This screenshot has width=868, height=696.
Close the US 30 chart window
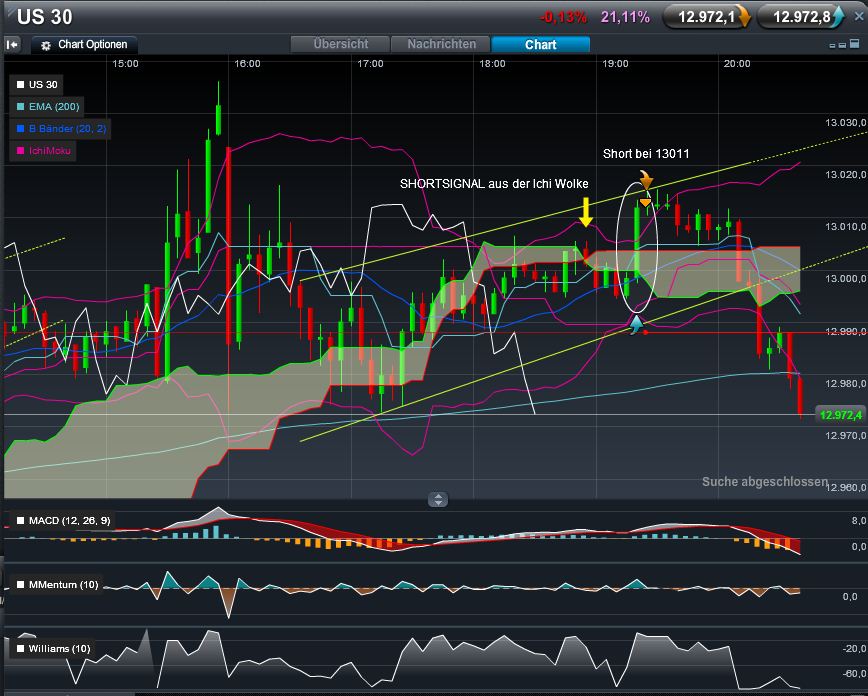pos(859,17)
